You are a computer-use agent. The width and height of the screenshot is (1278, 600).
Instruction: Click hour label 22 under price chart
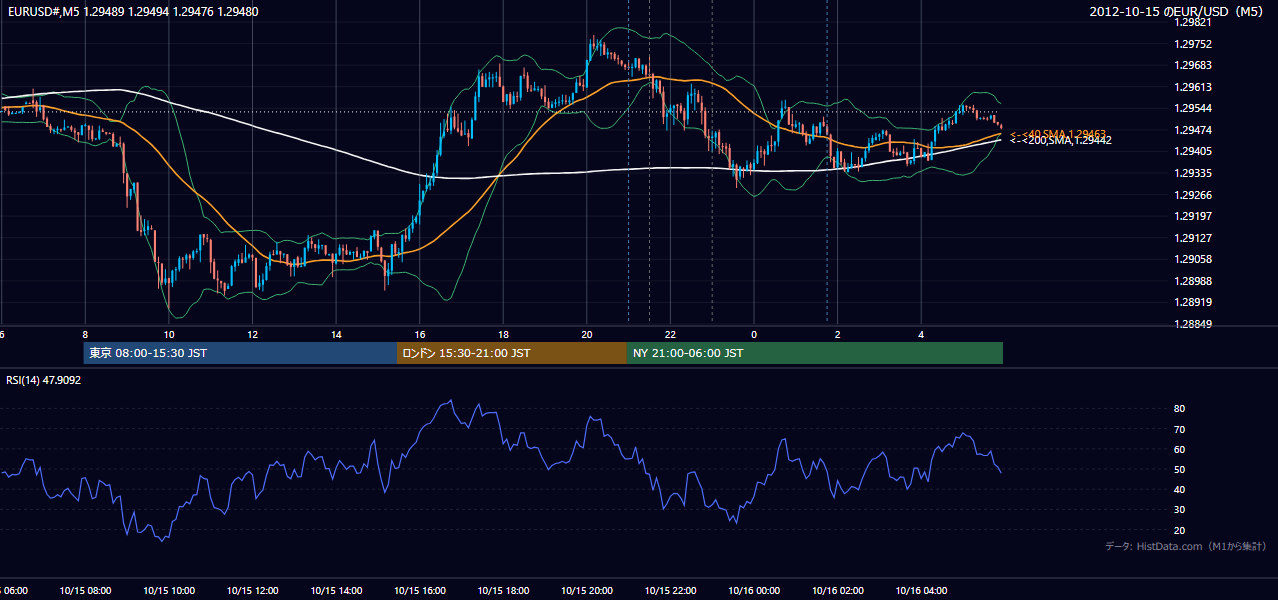[x=670, y=335]
